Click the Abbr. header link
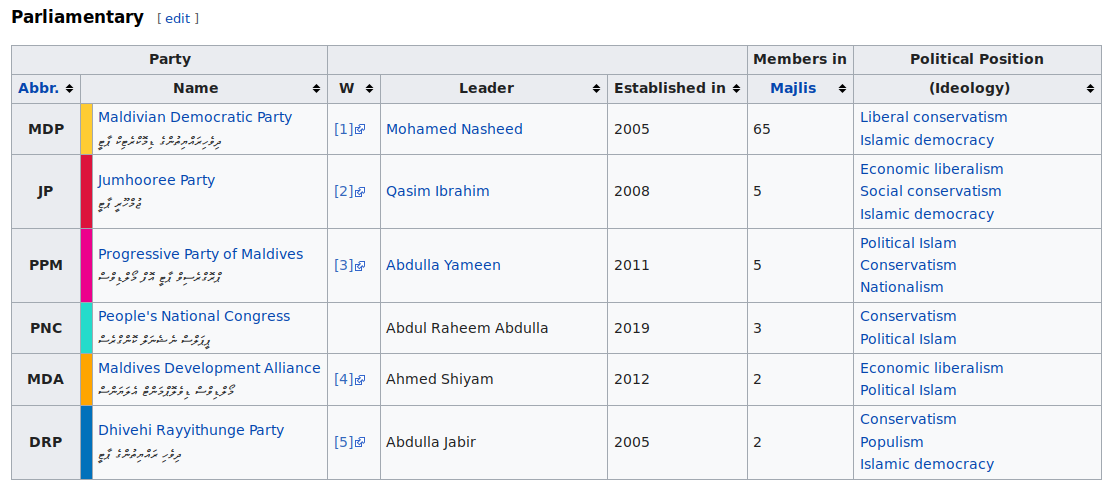Image resolution: width=1110 pixels, height=488 pixels. [38, 88]
